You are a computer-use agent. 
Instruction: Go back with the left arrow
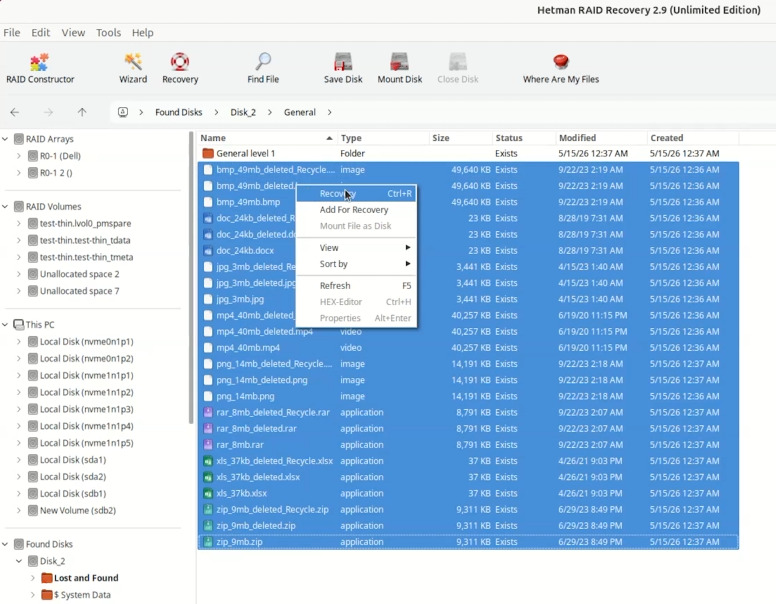pos(15,112)
